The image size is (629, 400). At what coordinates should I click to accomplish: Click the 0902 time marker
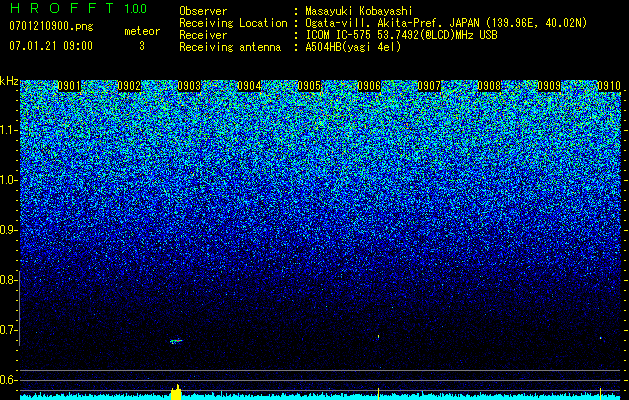(129, 86)
